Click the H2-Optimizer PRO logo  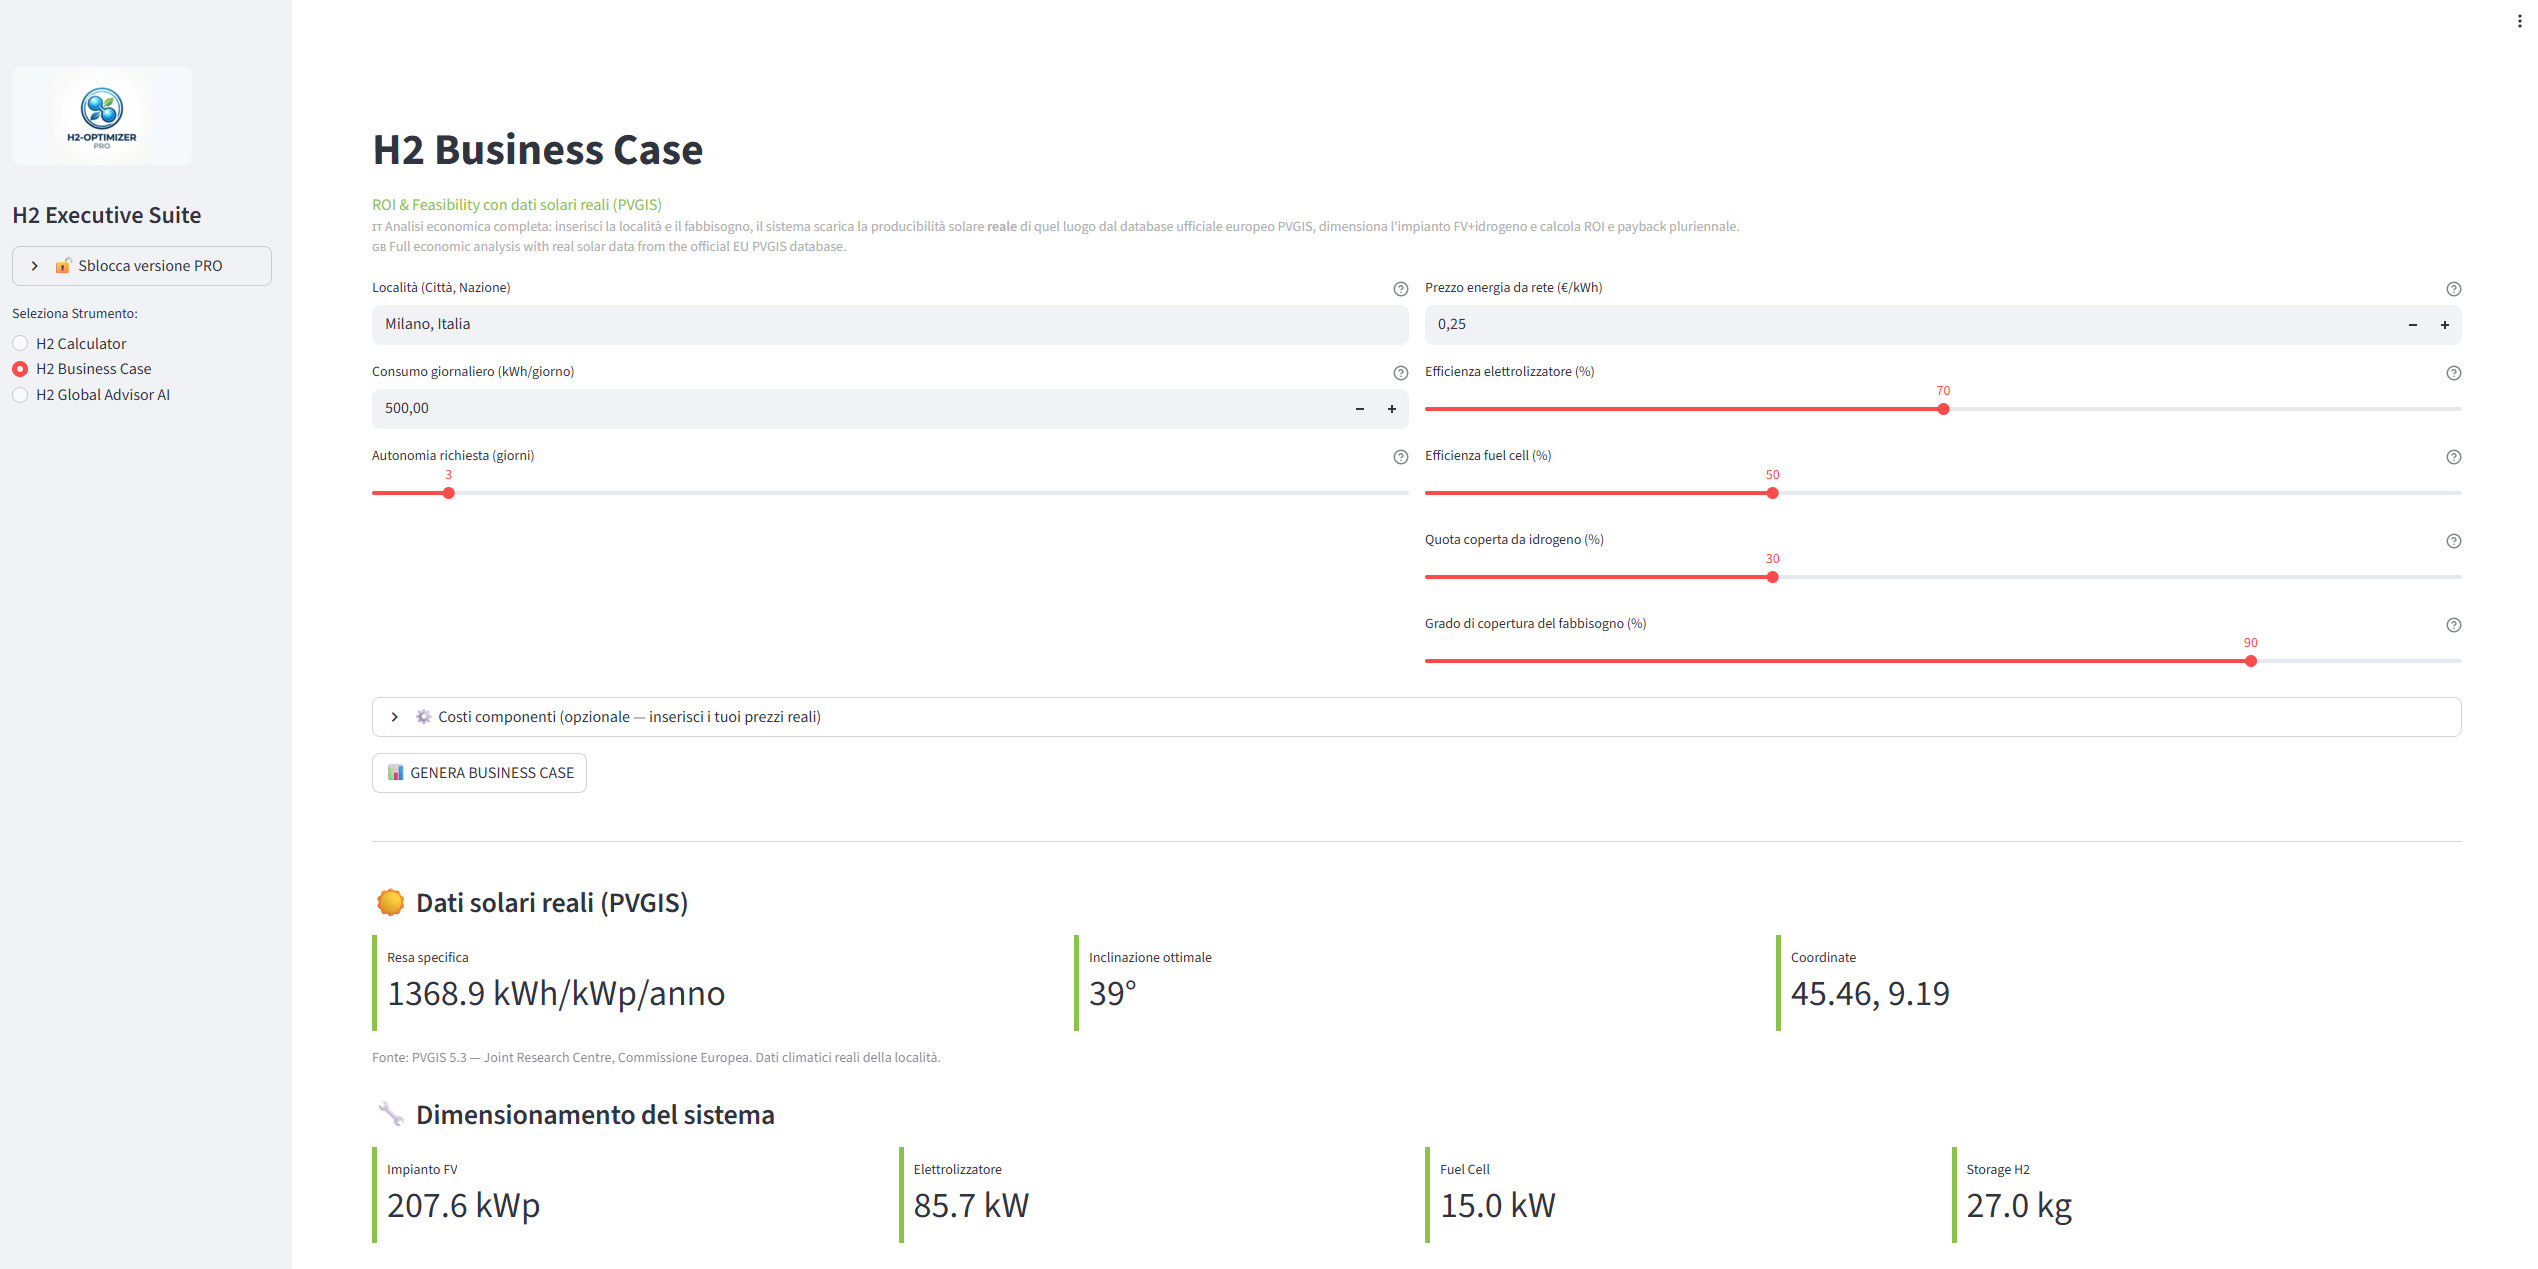pyautogui.click(x=102, y=116)
